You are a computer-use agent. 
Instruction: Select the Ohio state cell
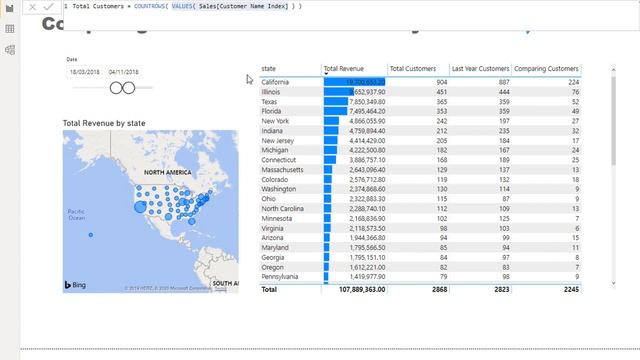(x=268, y=199)
